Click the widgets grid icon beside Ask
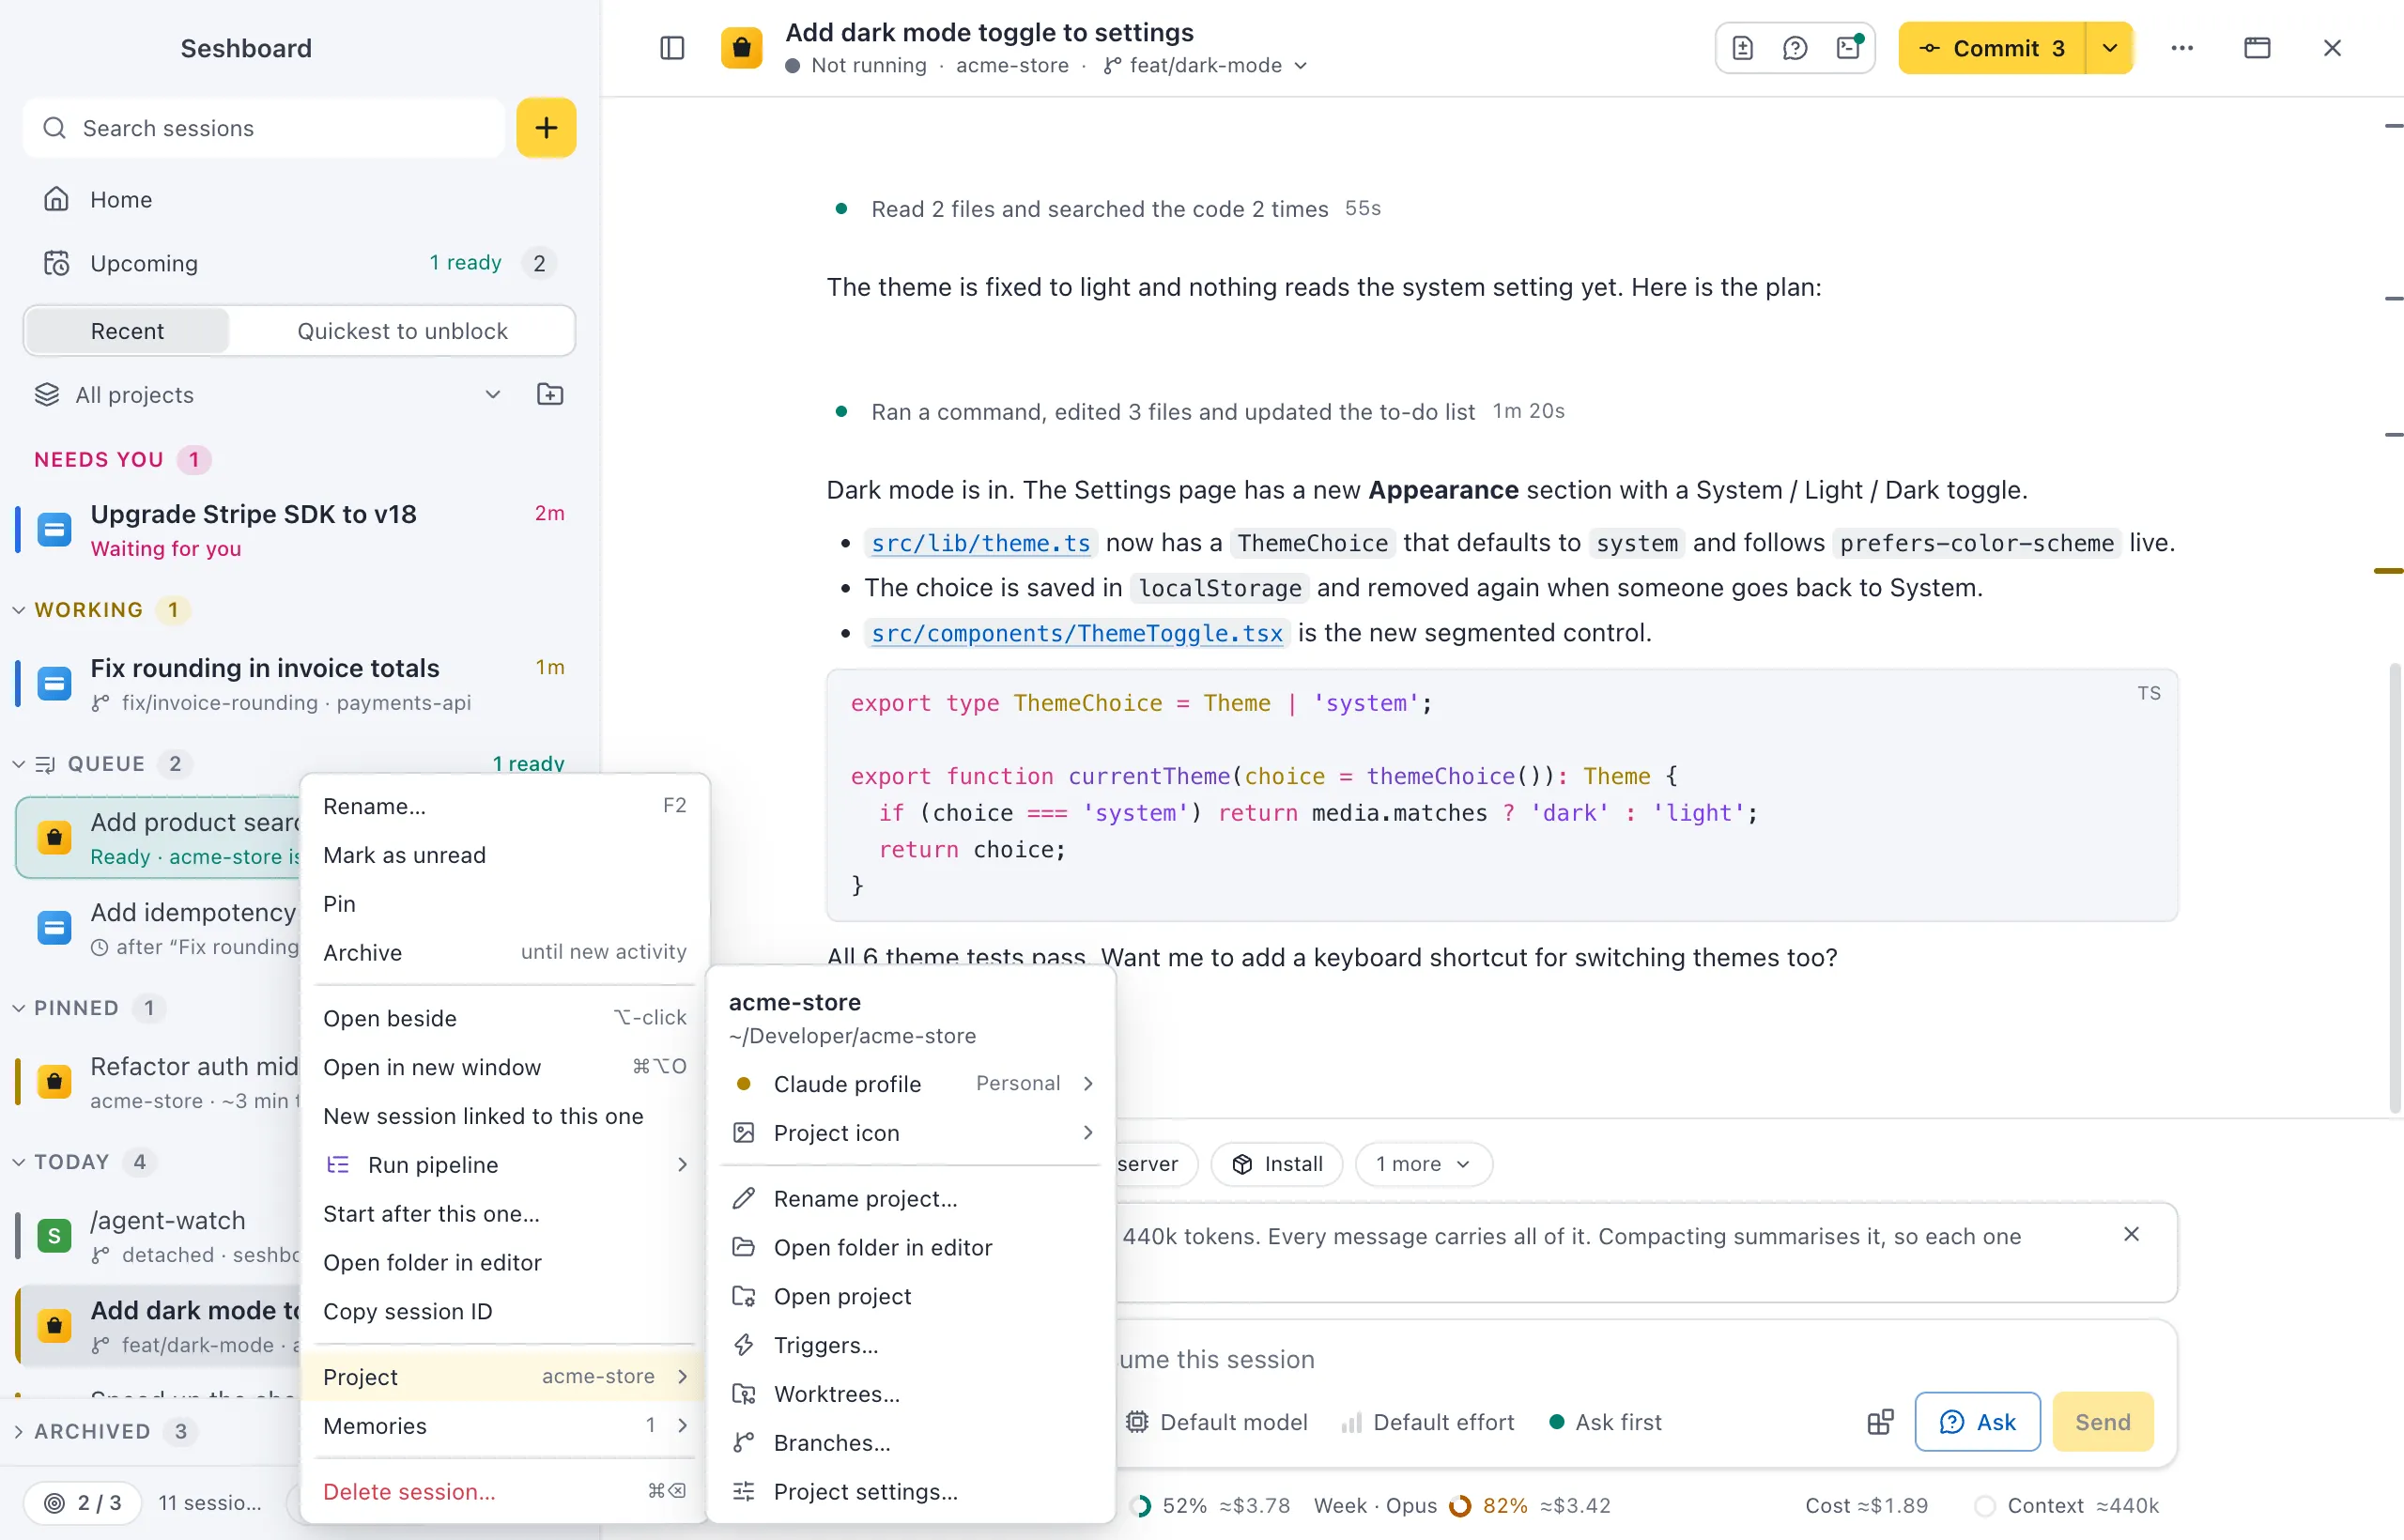The height and width of the screenshot is (1540, 2404). tap(1880, 1422)
